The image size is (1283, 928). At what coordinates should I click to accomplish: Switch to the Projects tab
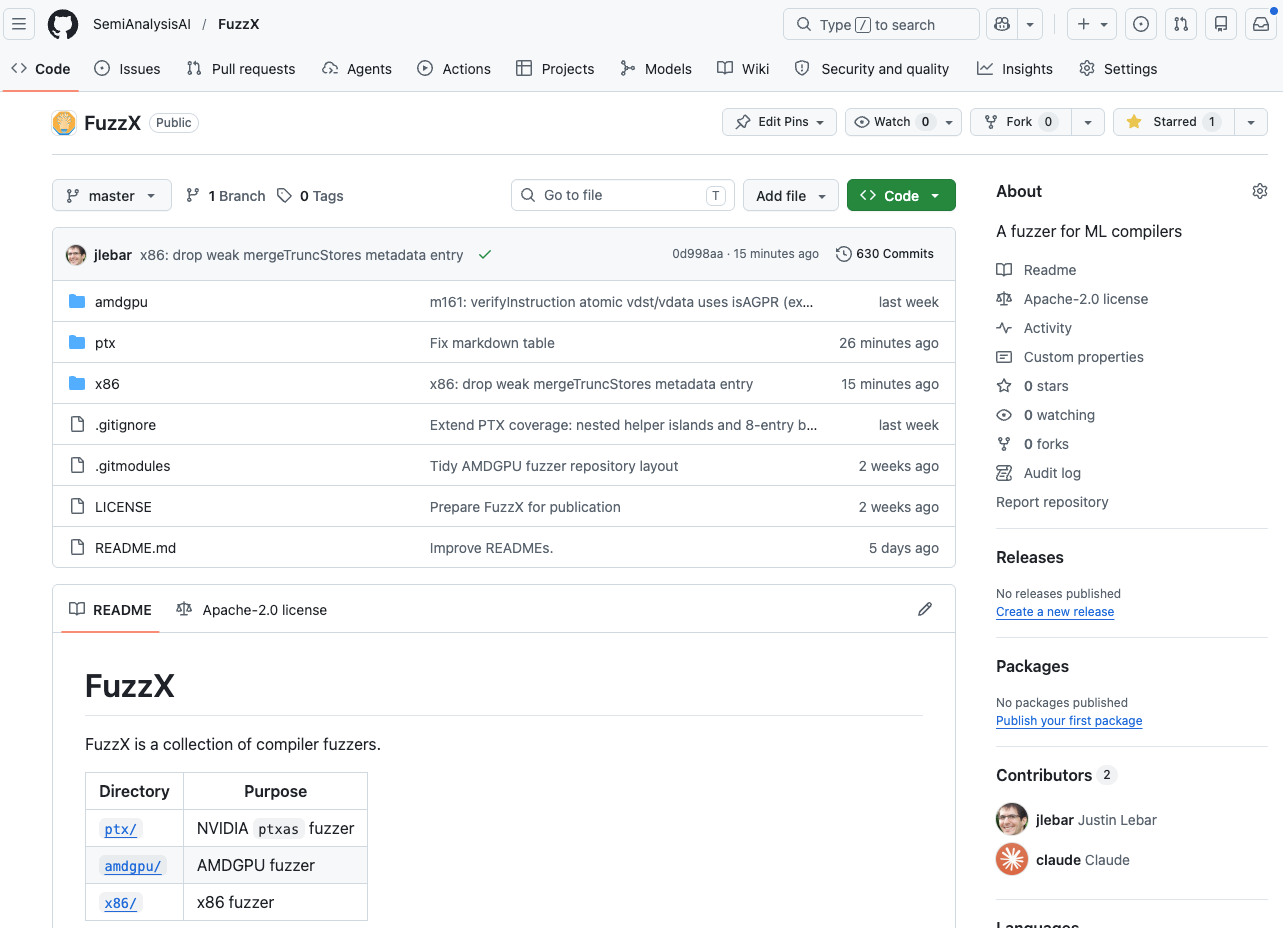tap(555, 68)
